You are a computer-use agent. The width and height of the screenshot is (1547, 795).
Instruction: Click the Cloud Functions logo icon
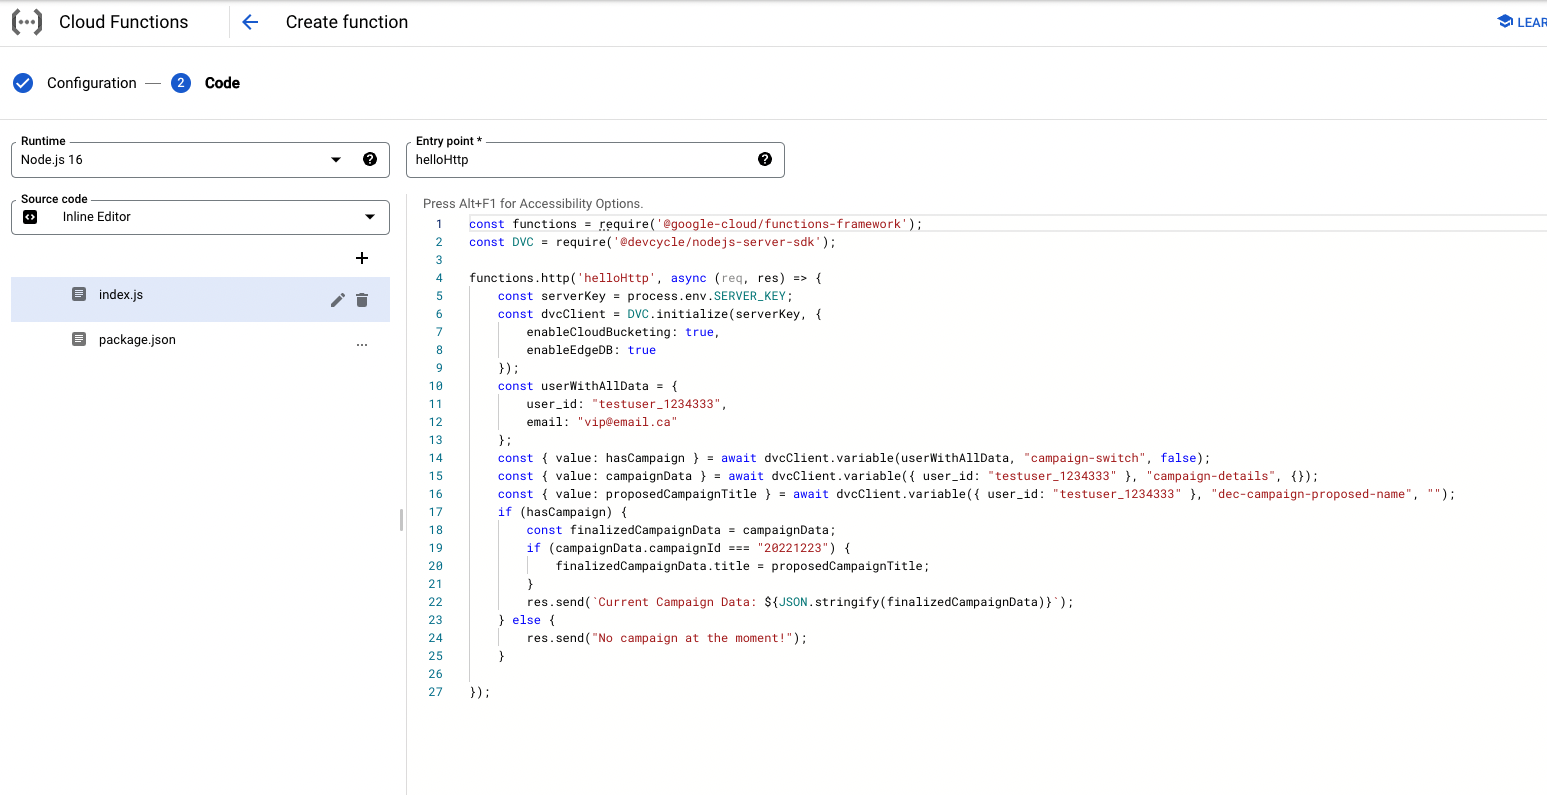[x=27, y=22]
